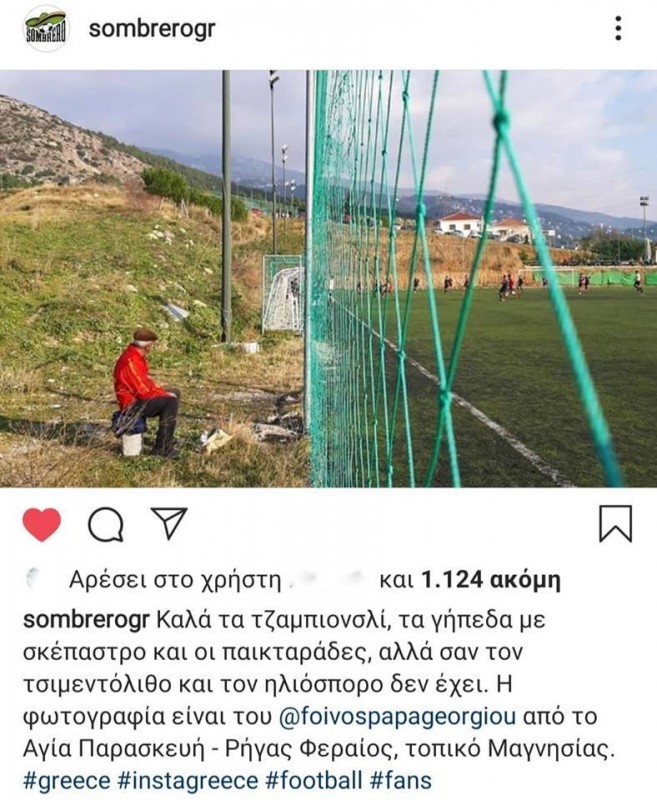Viewport: 657px width, 800px height.
Task: Share post using paper plane icon
Action: pos(170,523)
